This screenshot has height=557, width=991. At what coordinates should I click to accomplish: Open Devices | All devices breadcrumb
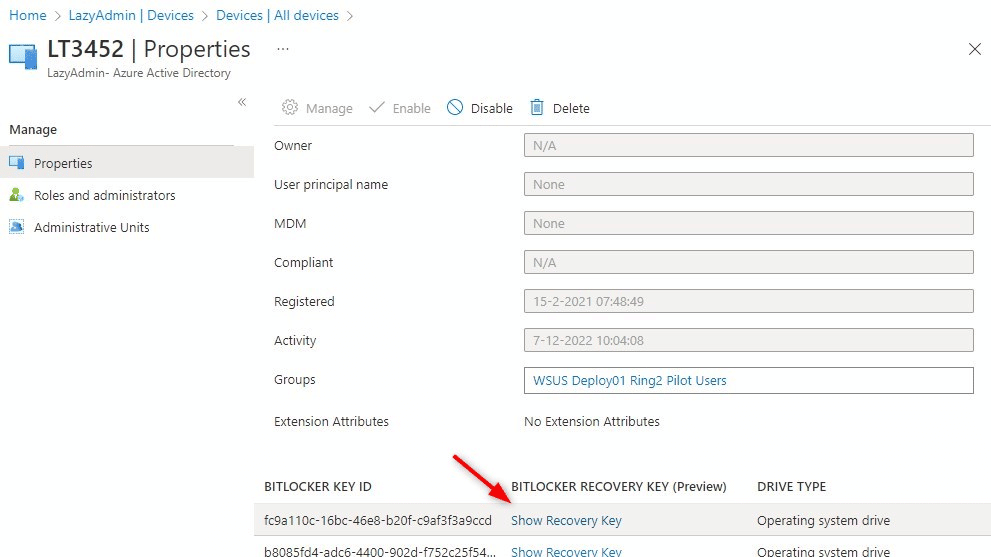click(x=277, y=15)
